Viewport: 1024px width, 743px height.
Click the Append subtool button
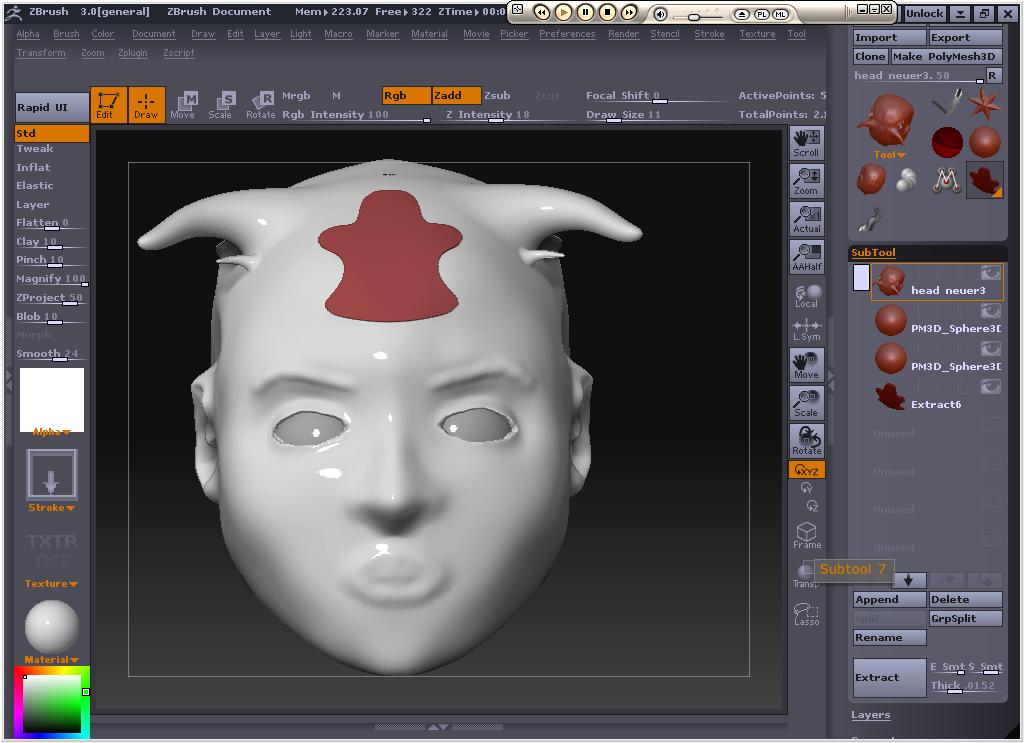[x=889, y=600]
